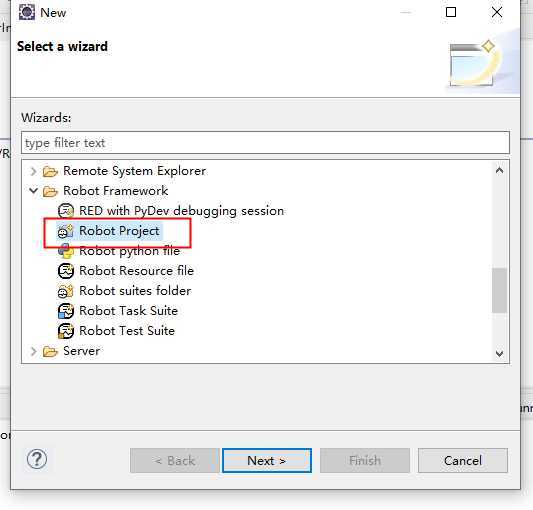The width and height of the screenshot is (533, 510).
Task: Click the wizard list scrollbar thumb
Action: click(499, 290)
